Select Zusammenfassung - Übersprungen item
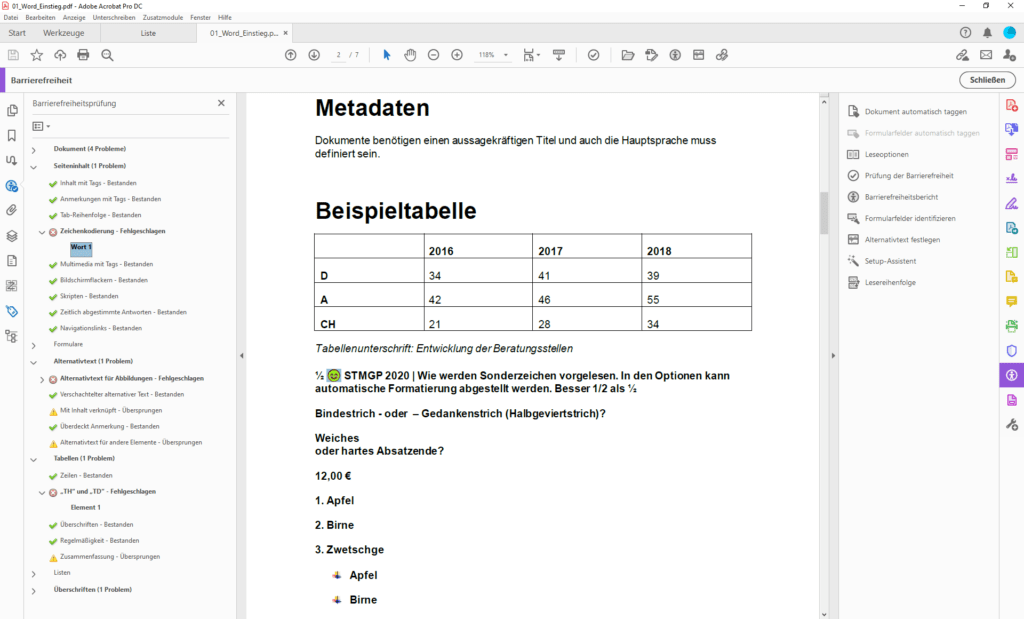 110,557
